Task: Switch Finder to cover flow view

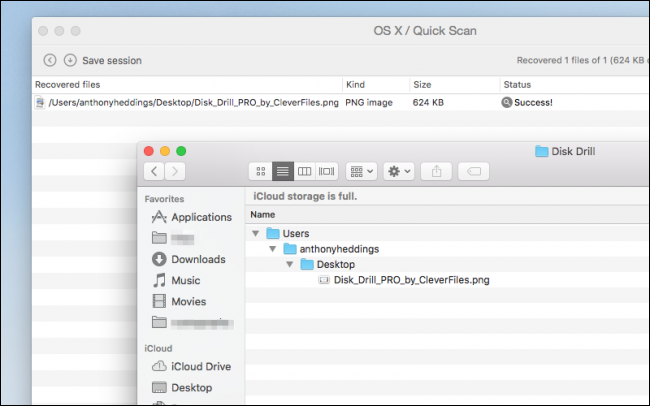Action: click(327, 171)
